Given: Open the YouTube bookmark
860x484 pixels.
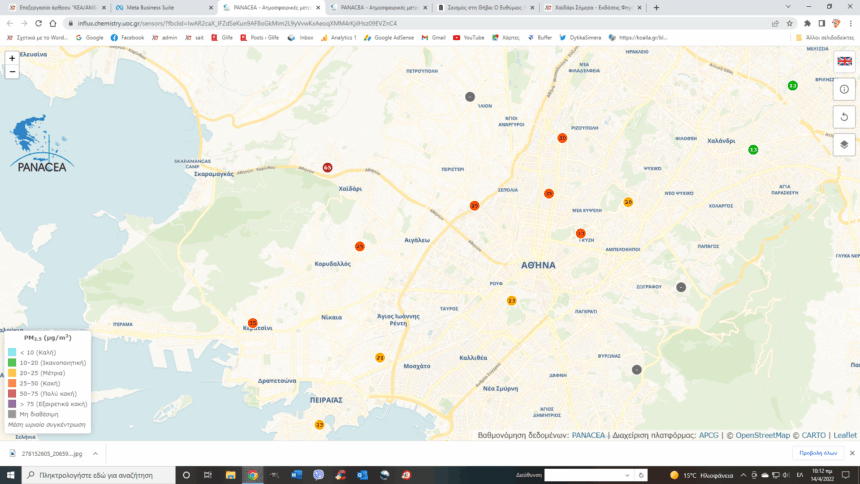Looking at the screenshot, I should click(469, 37).
